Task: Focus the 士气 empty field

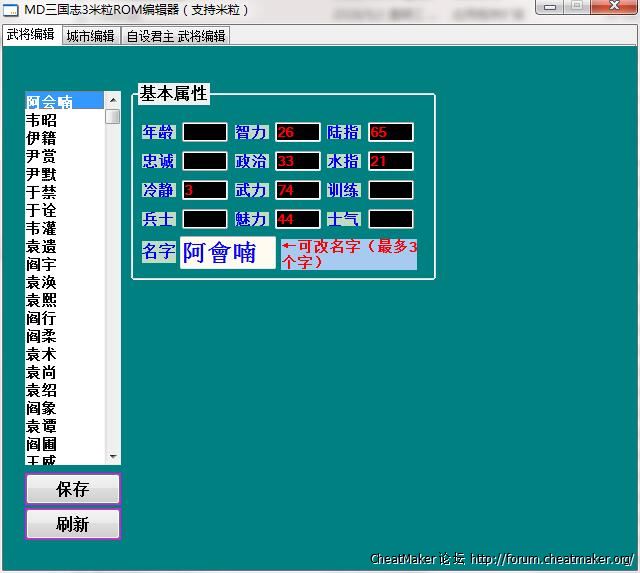Action: tap(390, 219)
